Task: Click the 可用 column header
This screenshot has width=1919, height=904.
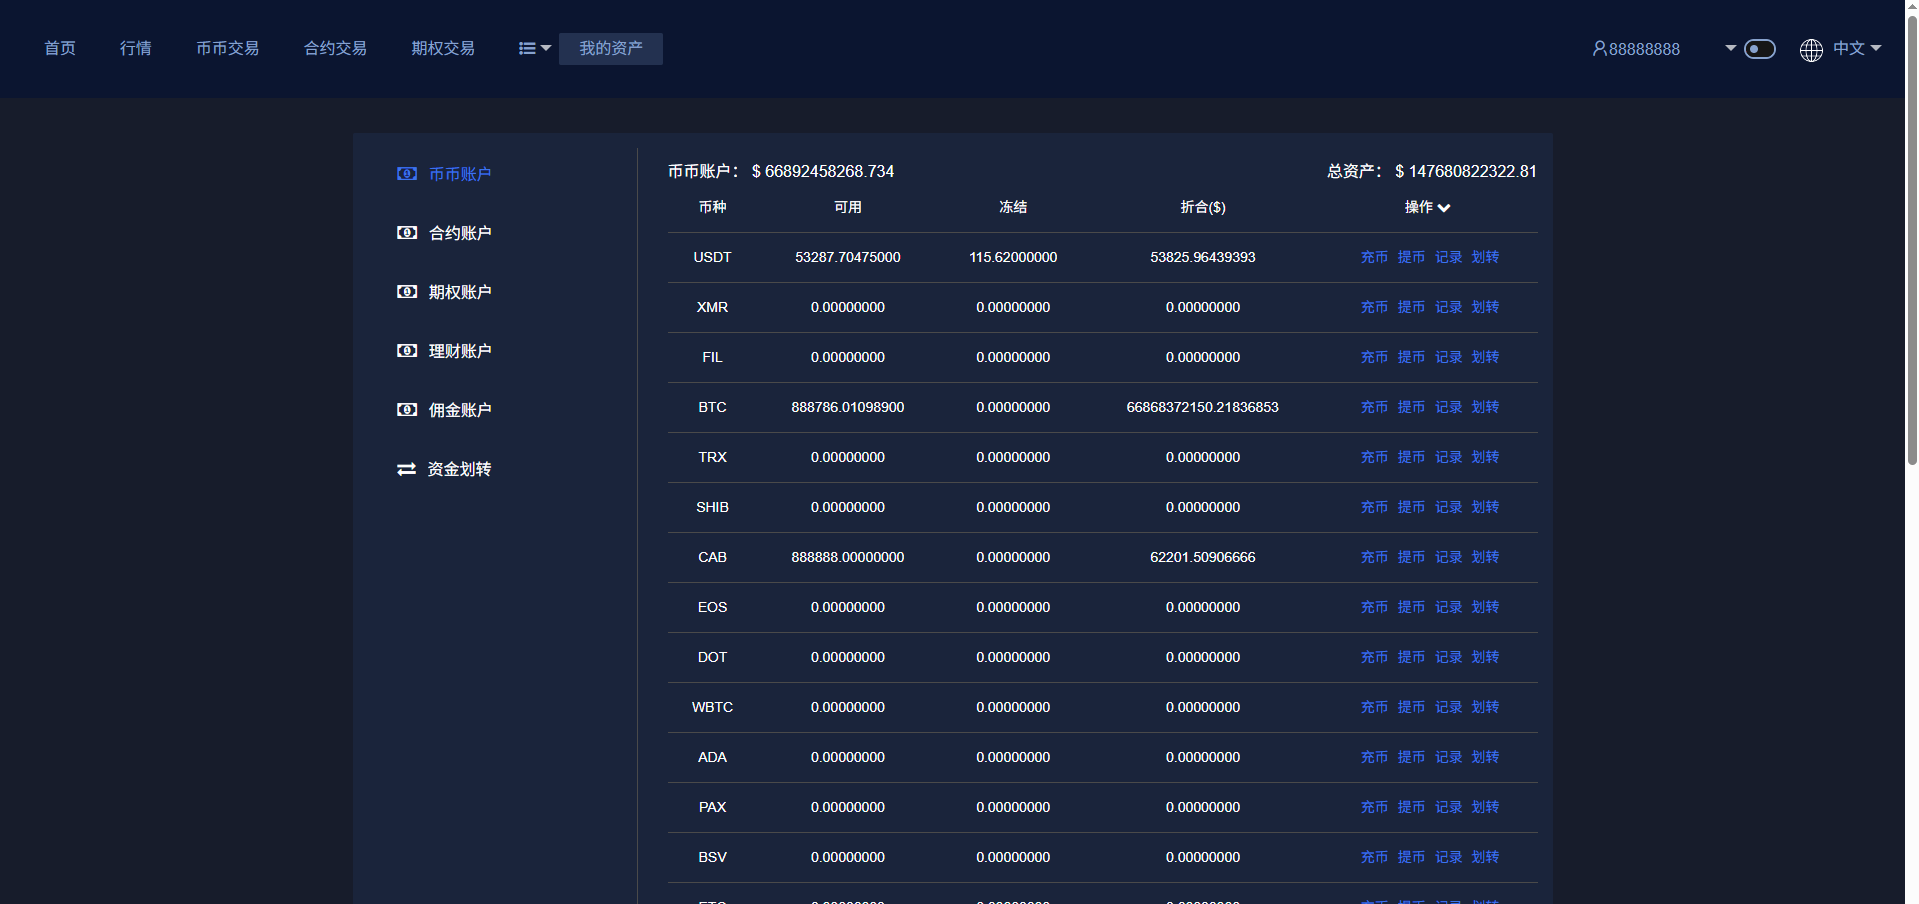Action: click(848, 207)
